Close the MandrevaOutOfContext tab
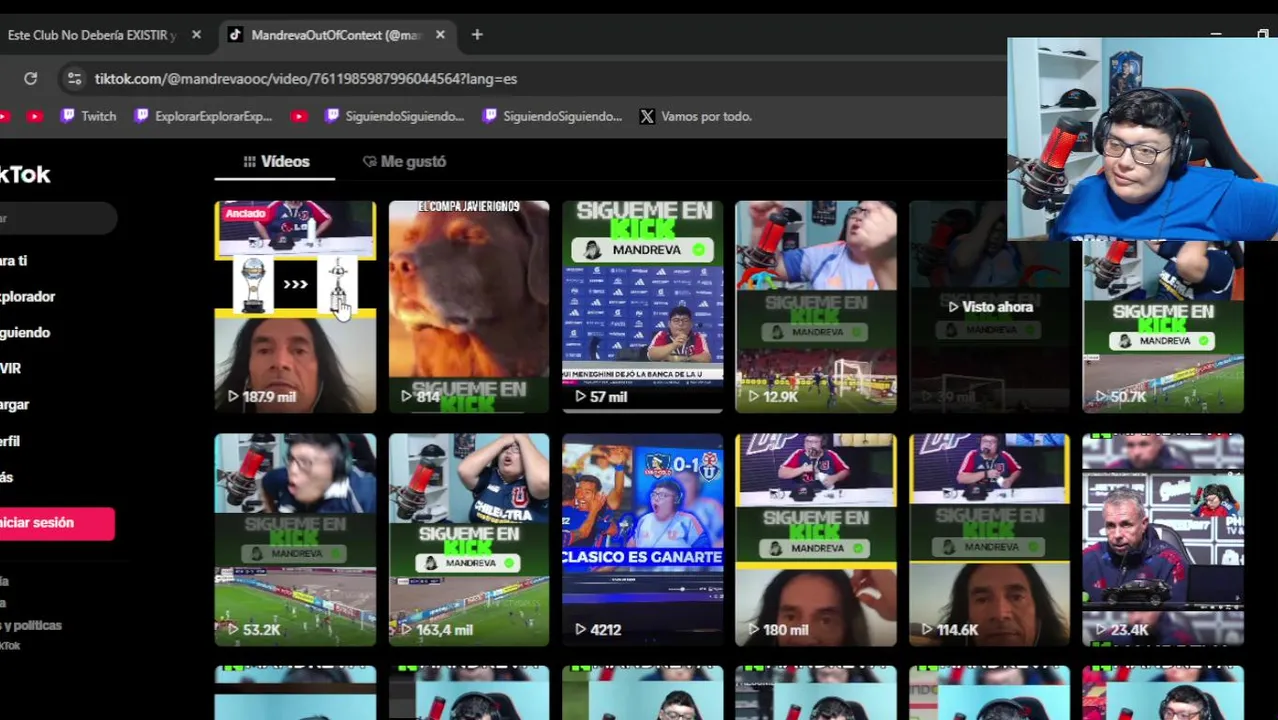Screen dimensions: 1278x720 click(440, 35)
